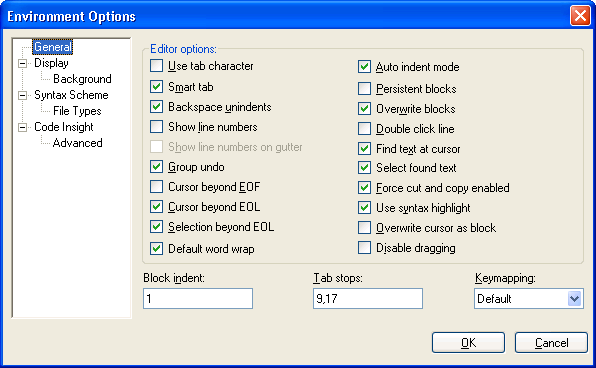Open Code Insight settings
596x368 pixels.
pyautogui.click(x=63, y=127)
